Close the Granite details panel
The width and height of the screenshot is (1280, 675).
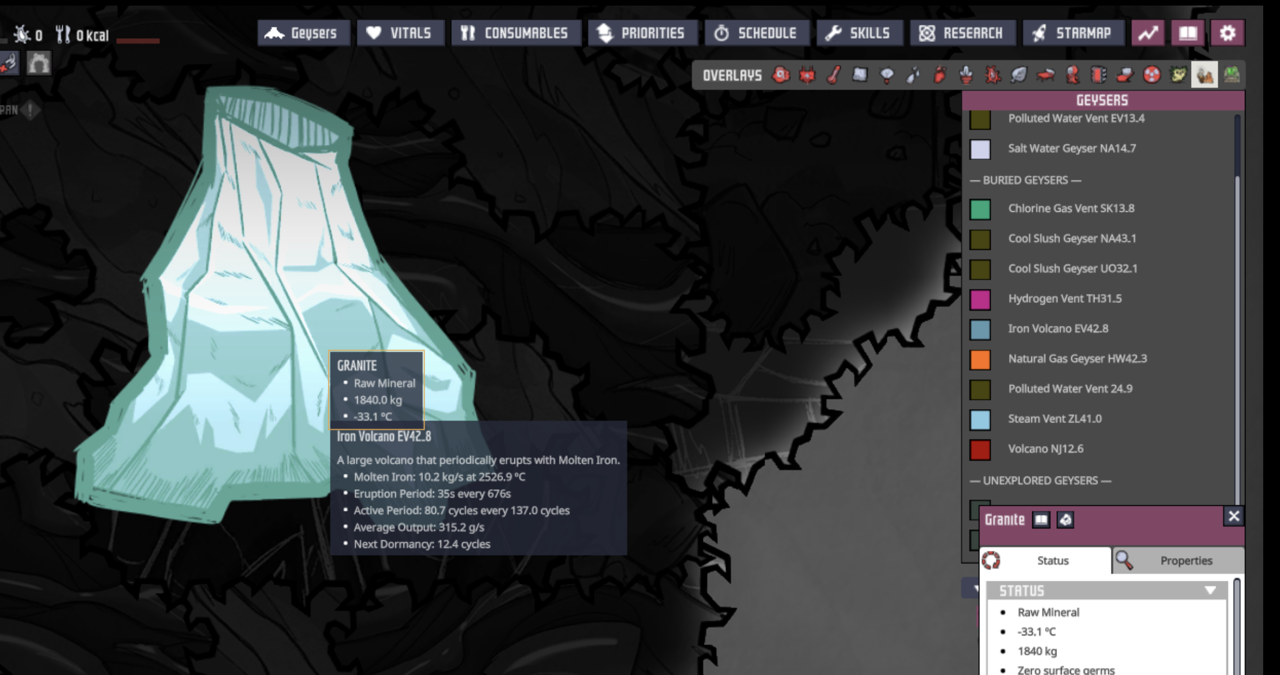(1234, 516)
